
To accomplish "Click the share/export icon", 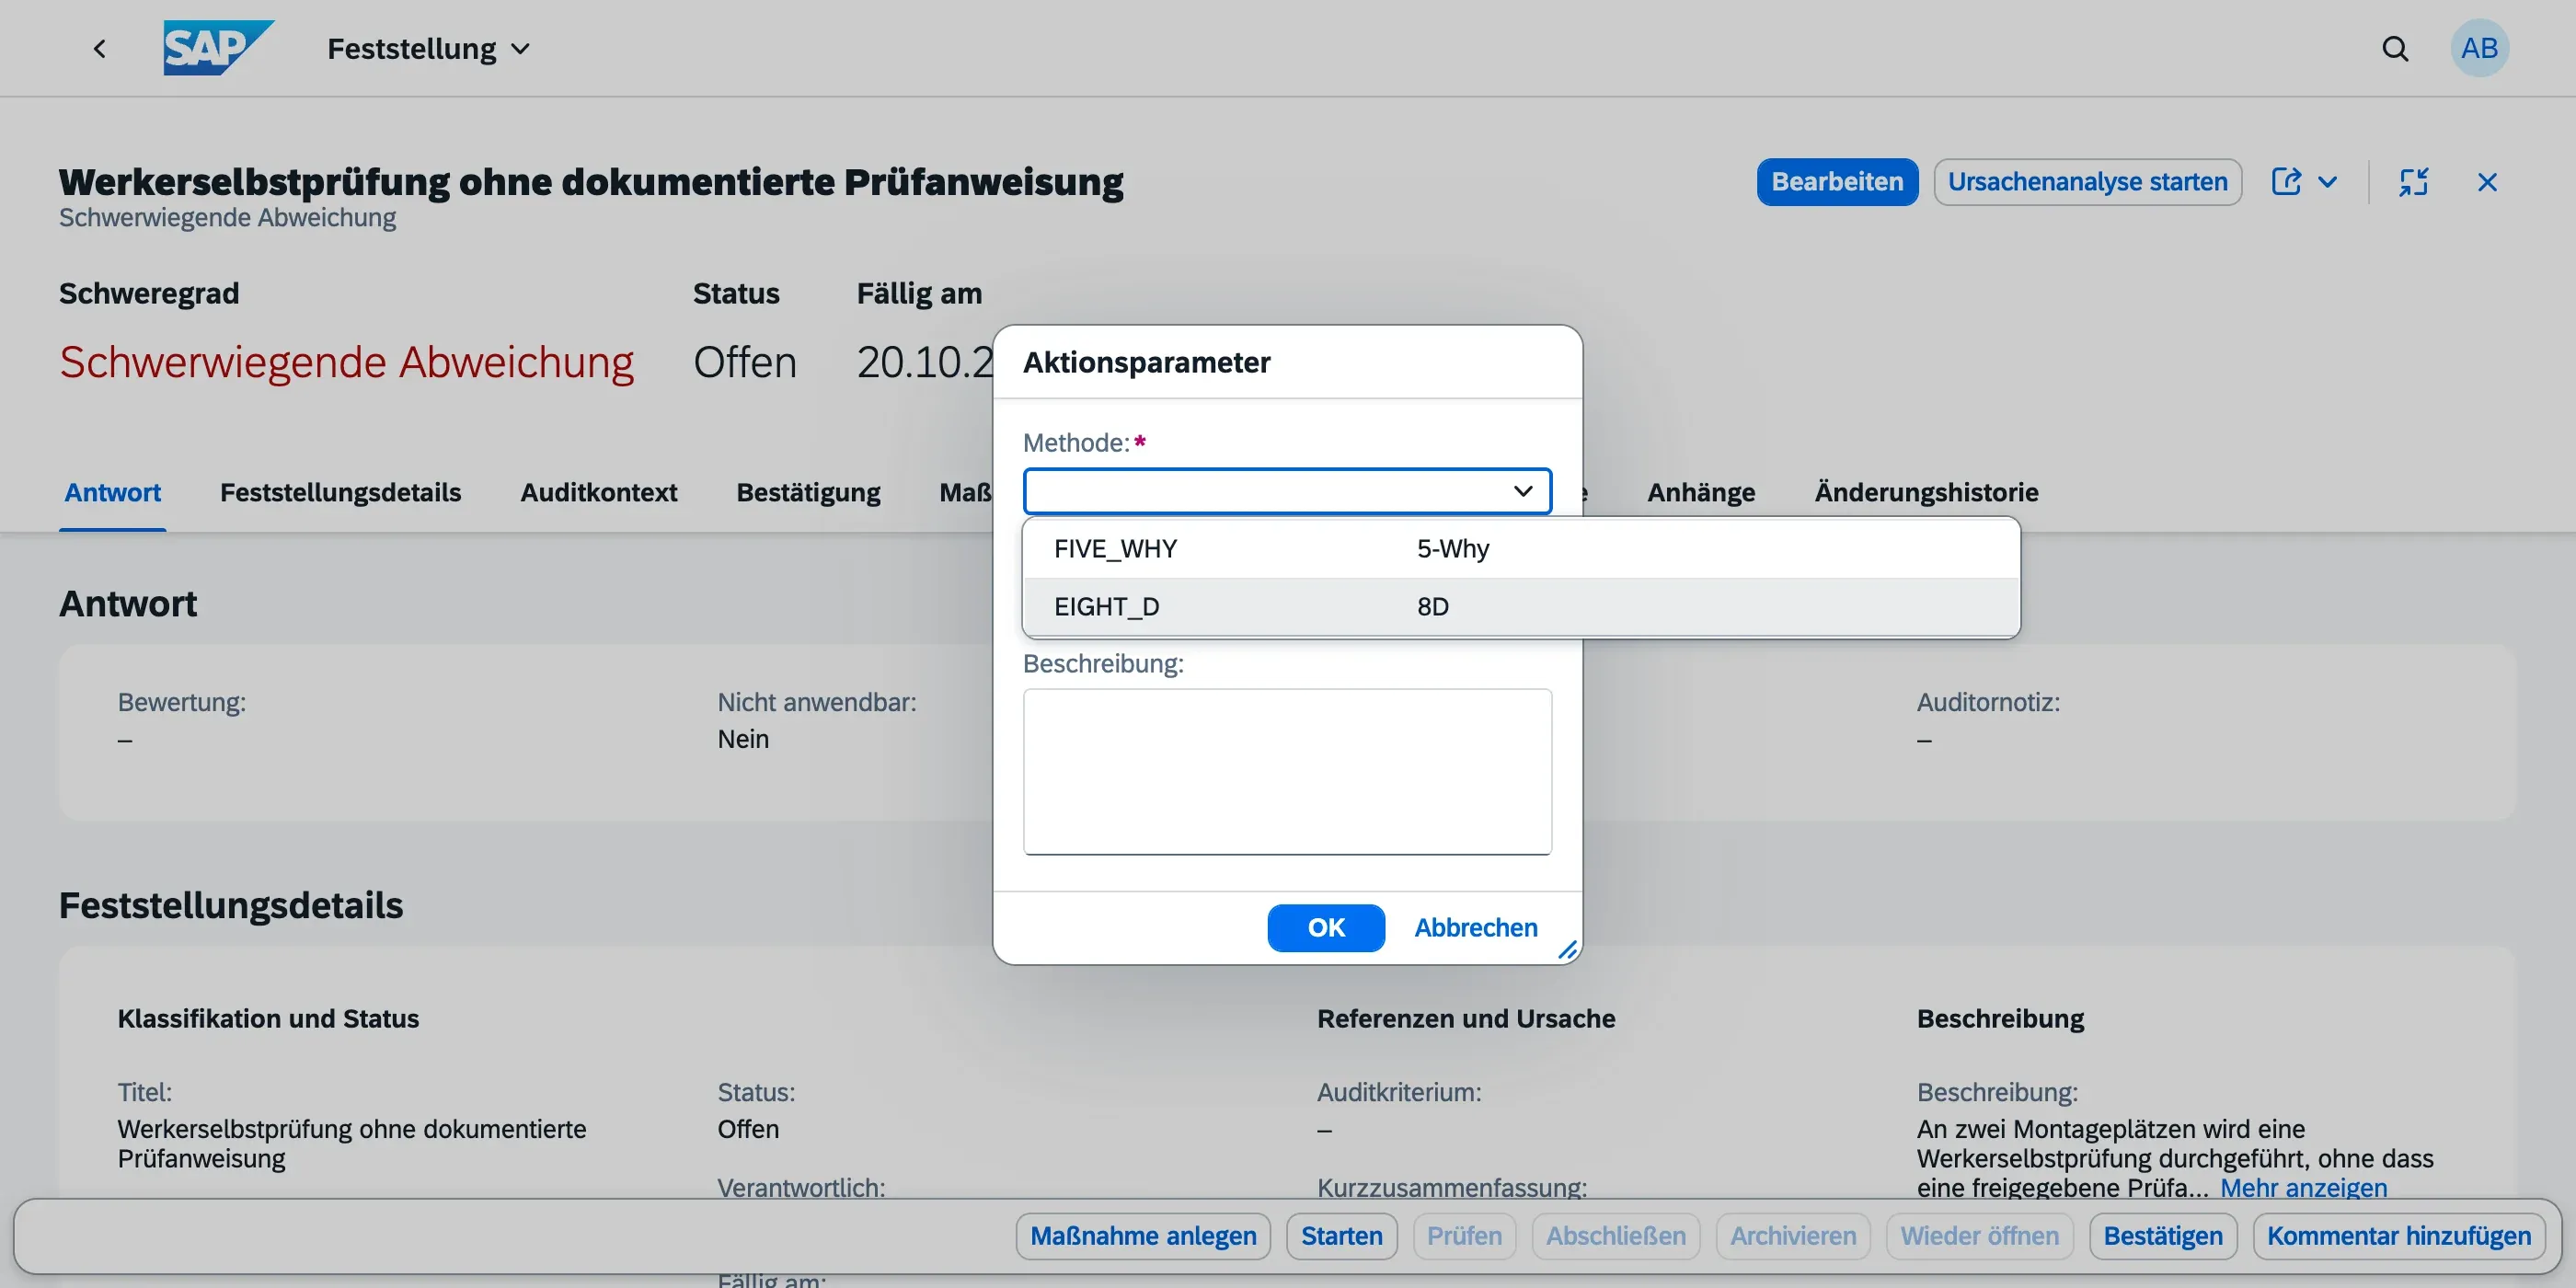I will click(2286, 182).
